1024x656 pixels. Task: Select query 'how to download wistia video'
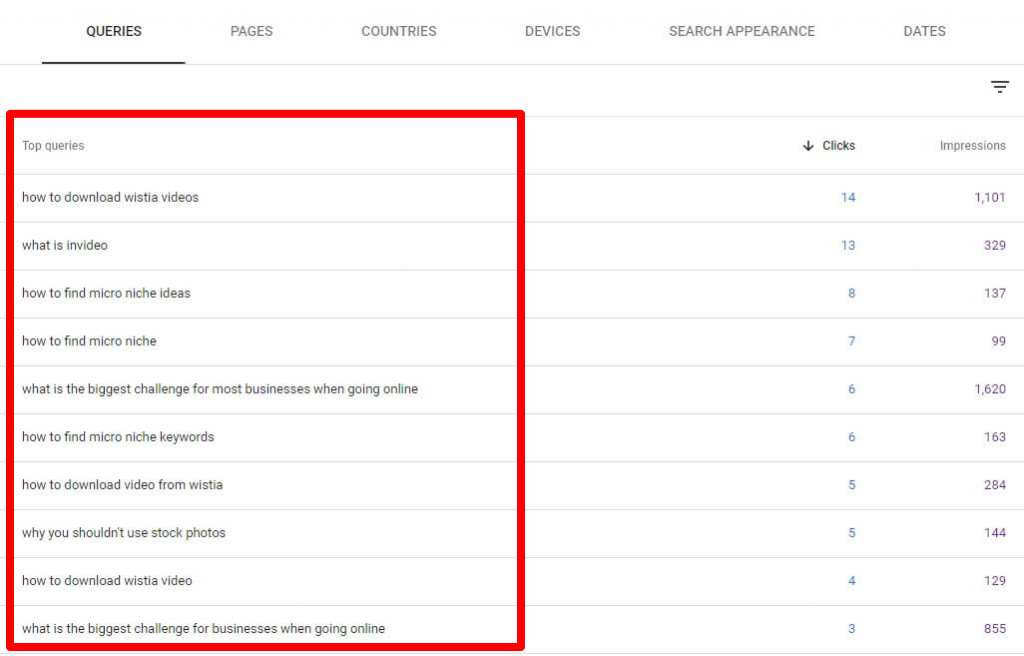pyautogui.click(x=107, y=580)
